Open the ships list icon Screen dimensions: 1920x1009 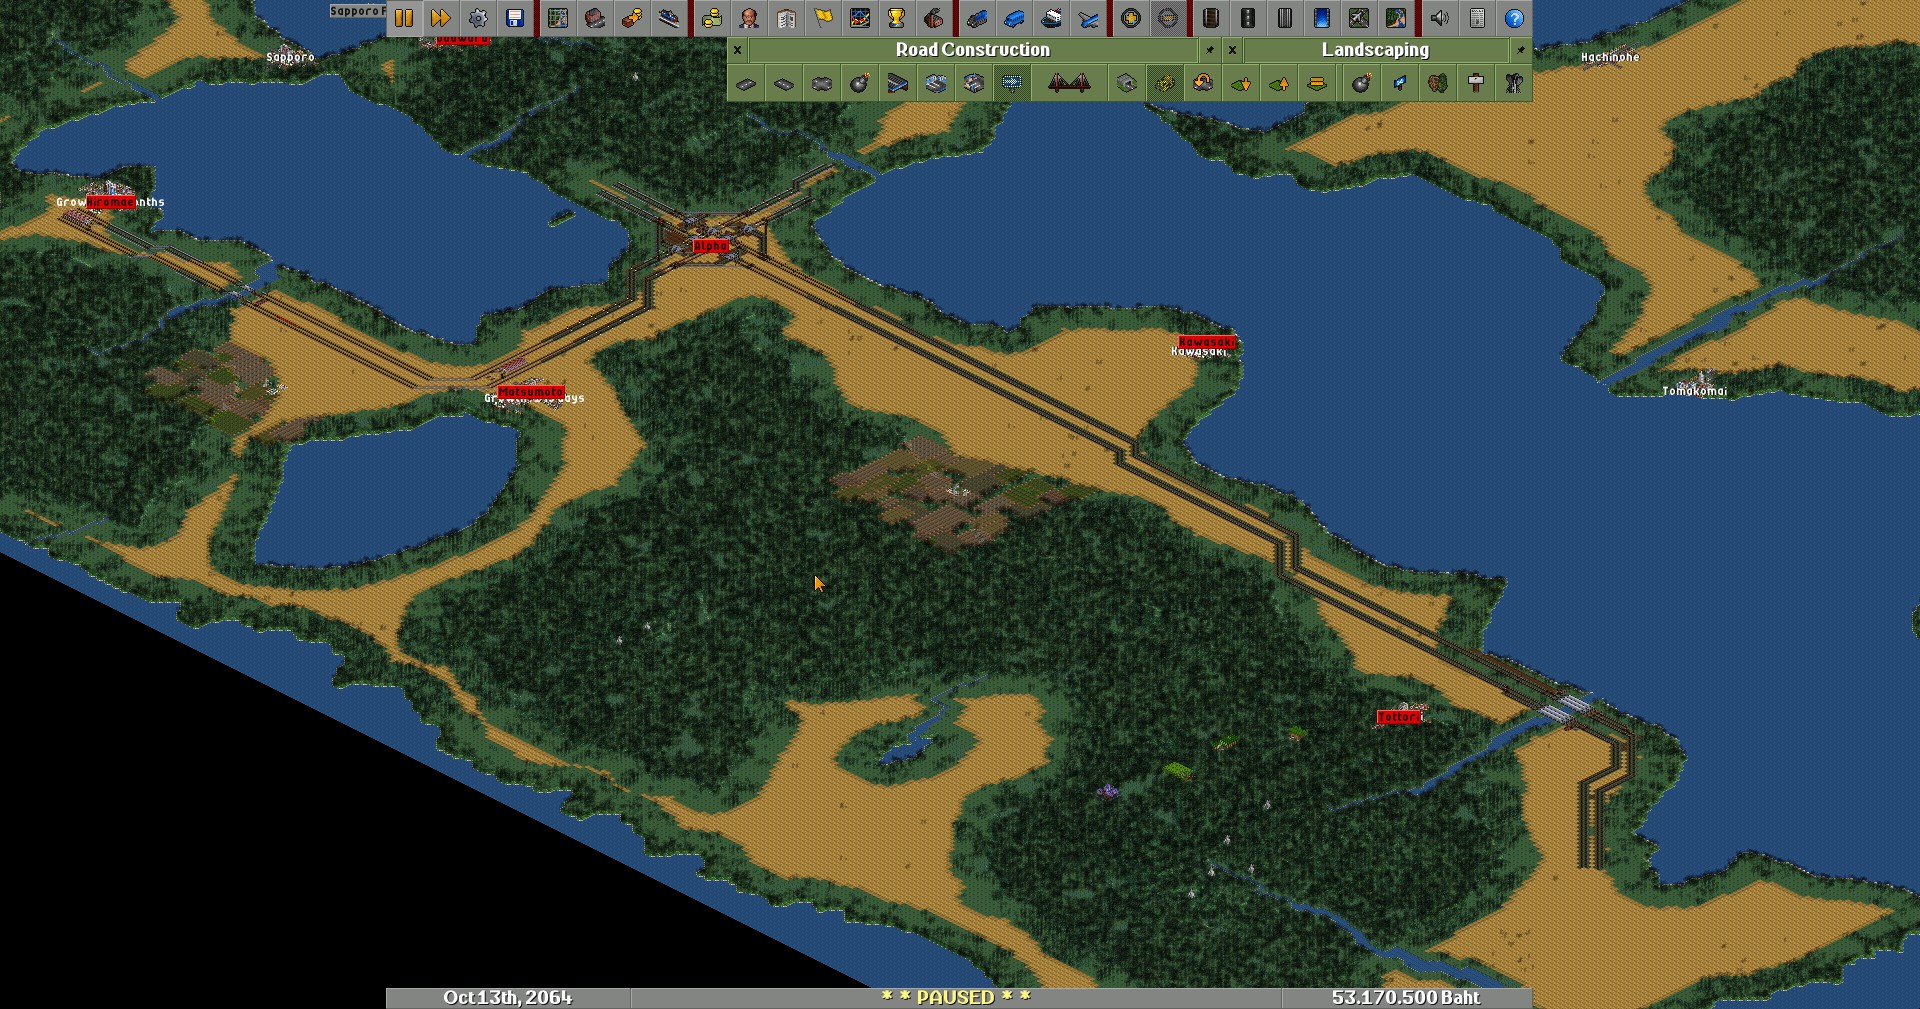pos(1051,18)
